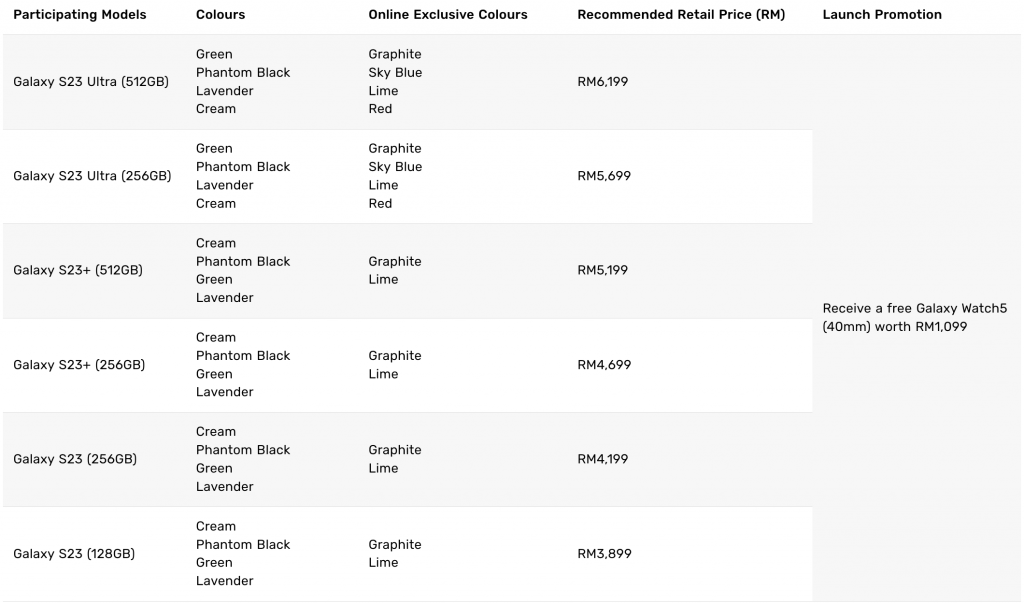Select the Online Exclusive Colours header
This screenshot has width=1024, height=604.
pyautogui.click(x=447, y=15)
